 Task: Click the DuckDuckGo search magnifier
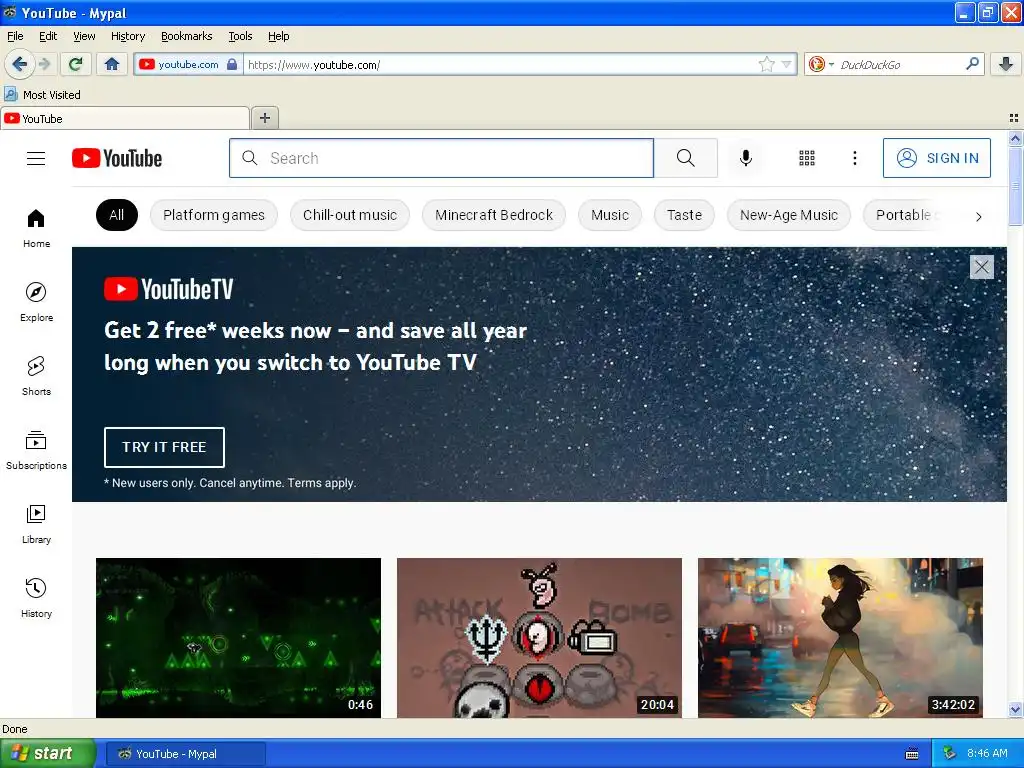972,64
